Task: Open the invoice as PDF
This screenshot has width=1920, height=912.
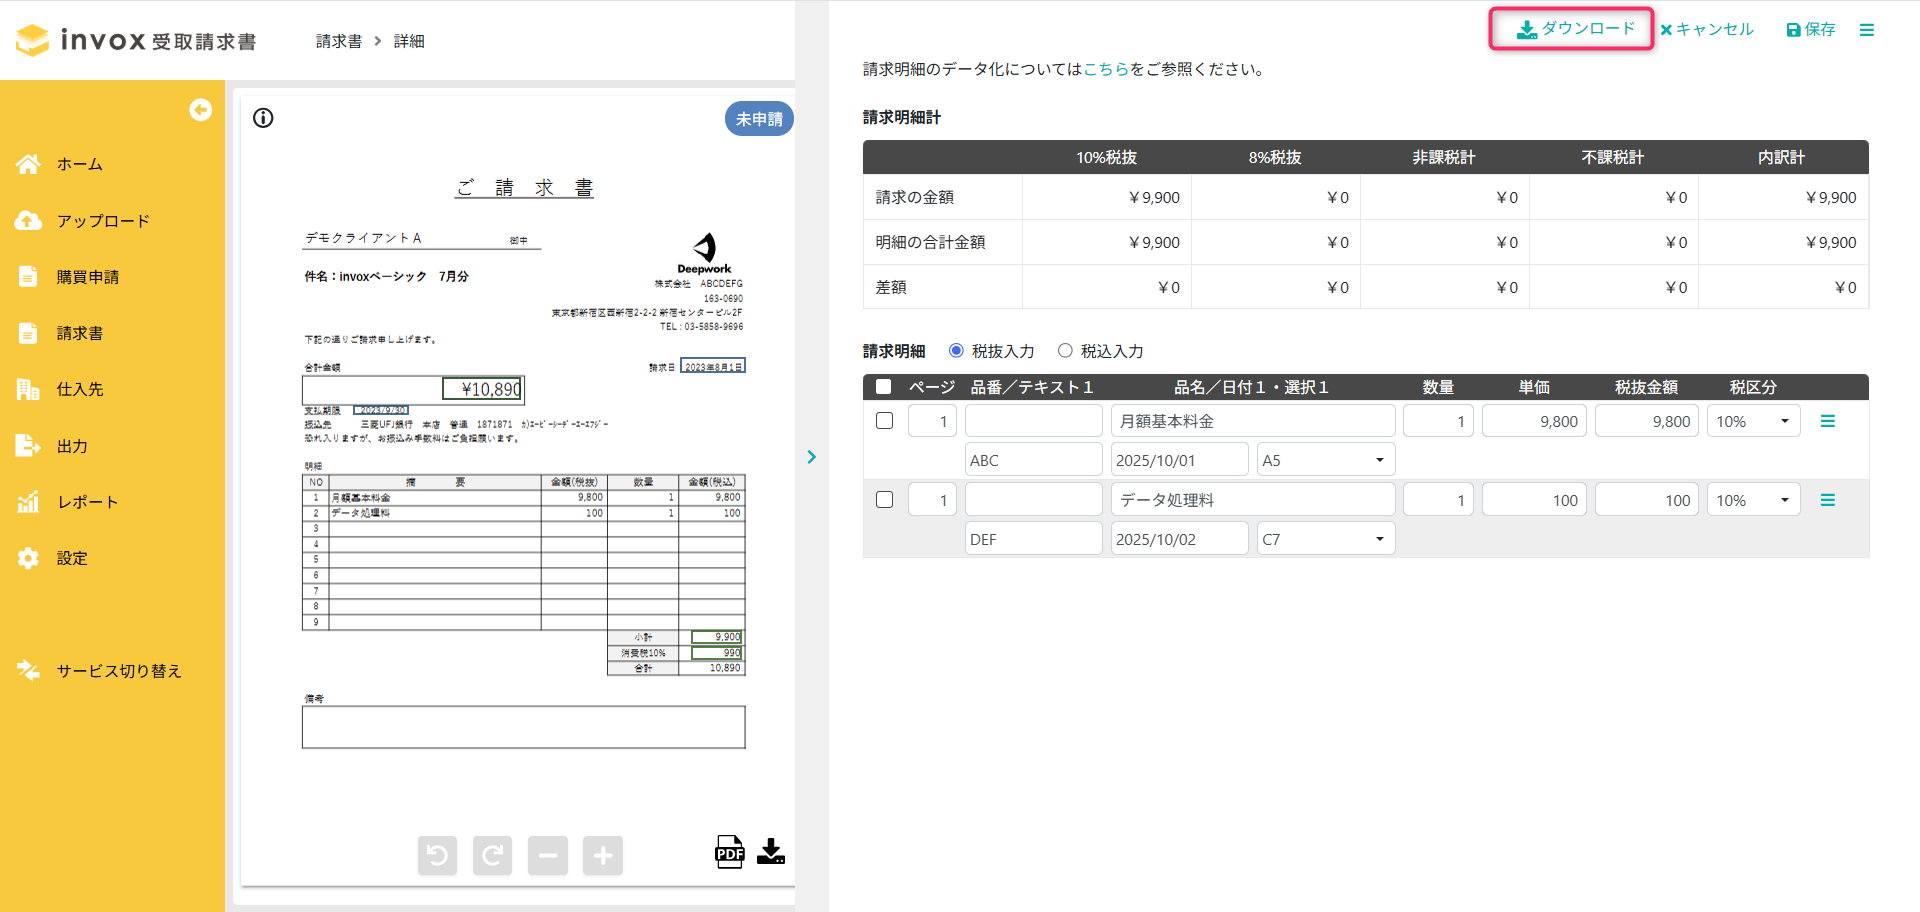Action: tap(730, 852)
